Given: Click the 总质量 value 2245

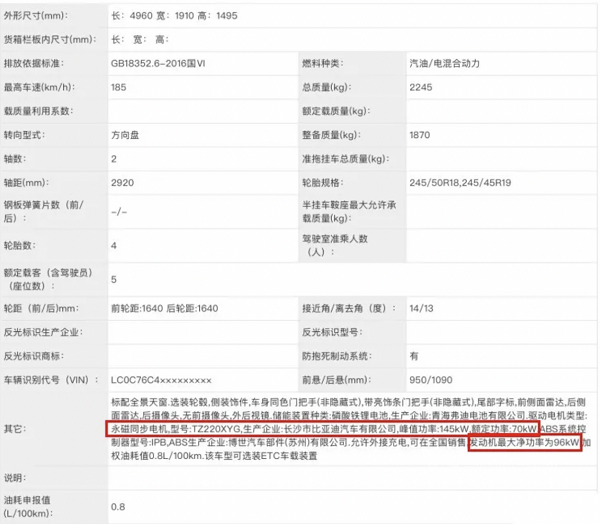Looking at the screenshot, I should [x=421, y=87].
